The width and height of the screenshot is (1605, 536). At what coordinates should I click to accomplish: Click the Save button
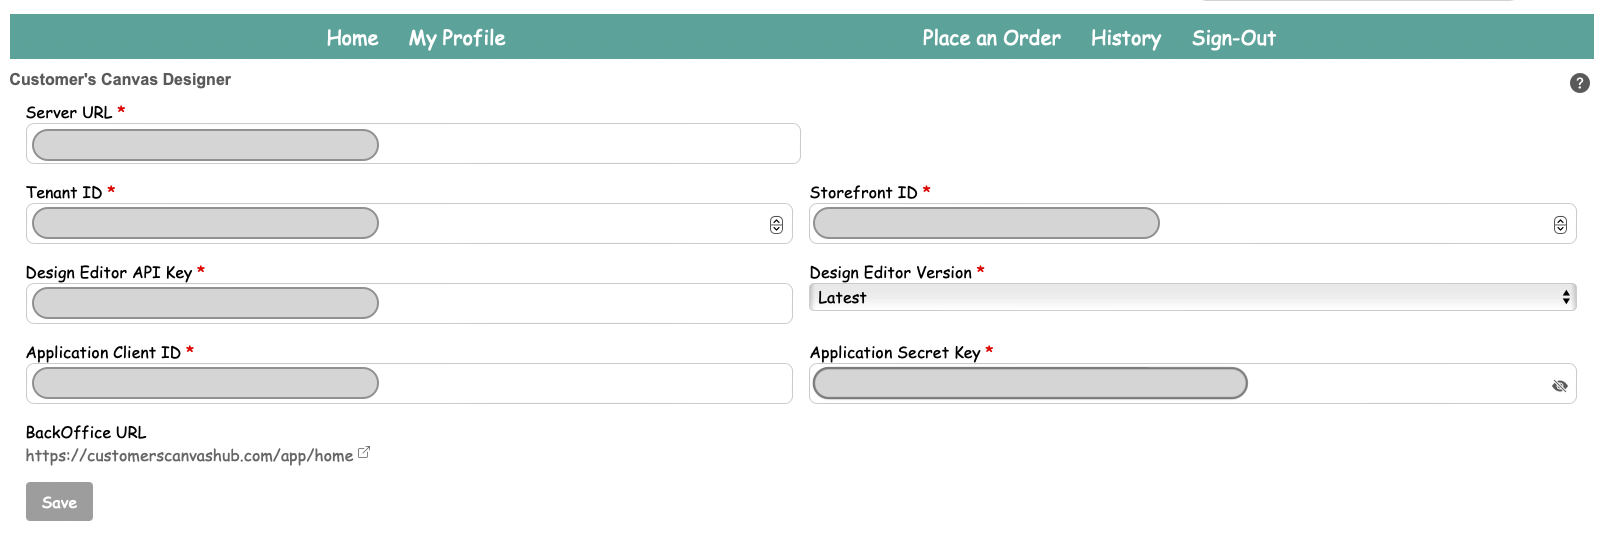click(59, 502)
